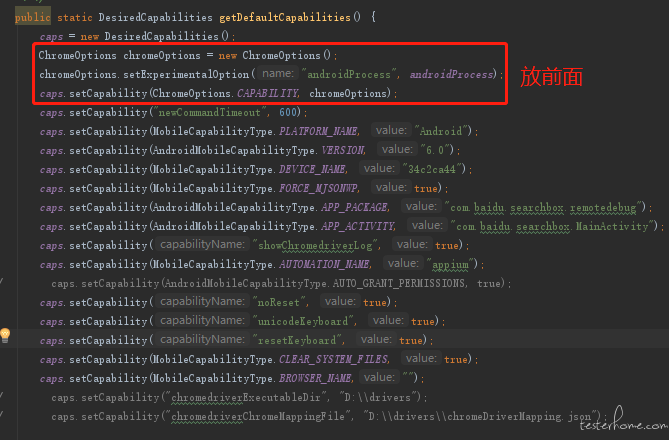Screen dimensions: 669x440
Task: Click the "newCommandTimeout" string
Action: tap(211, 112)
